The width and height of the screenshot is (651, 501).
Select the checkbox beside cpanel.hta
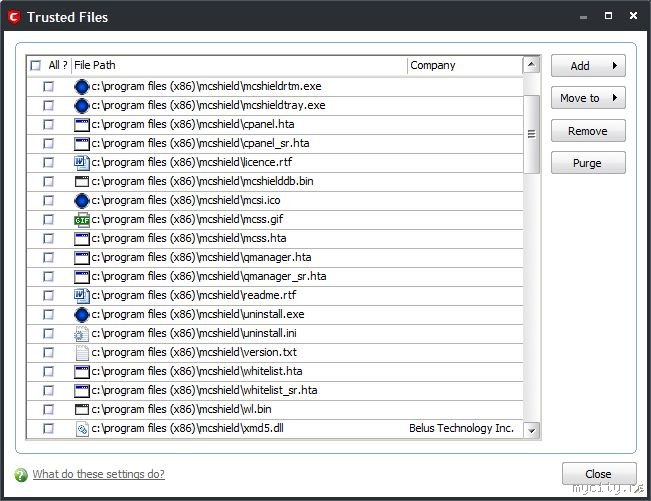pyautogui.click(x=49, y=125)
